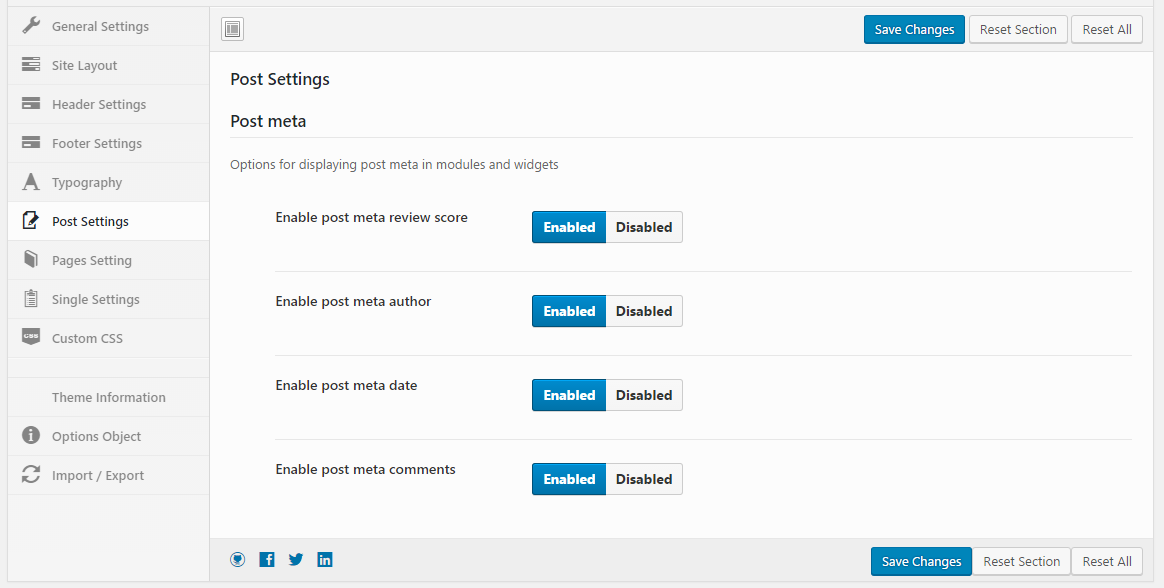Screen dimensions: 1164x588
Task: Turn off post meta date display
Action: tap(644, 395)
